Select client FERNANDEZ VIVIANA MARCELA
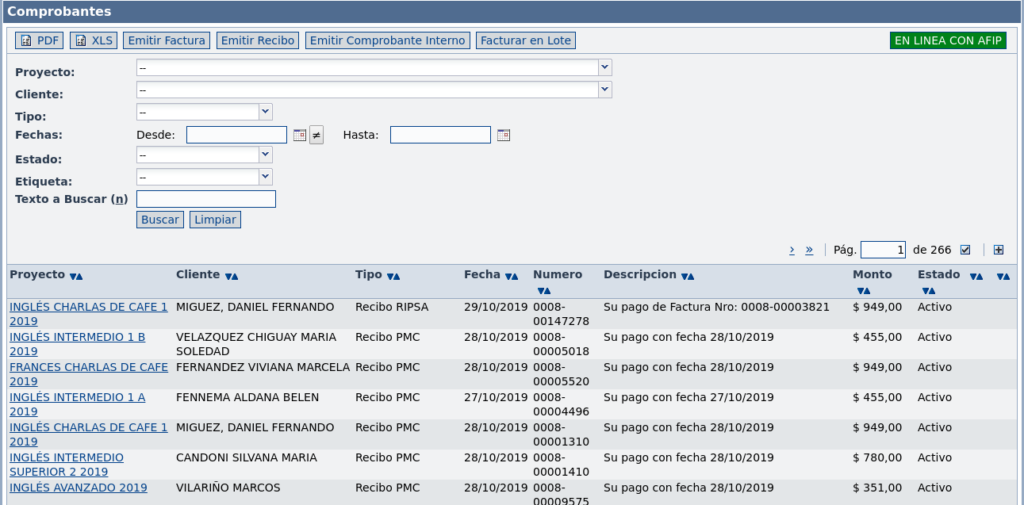 263,367
